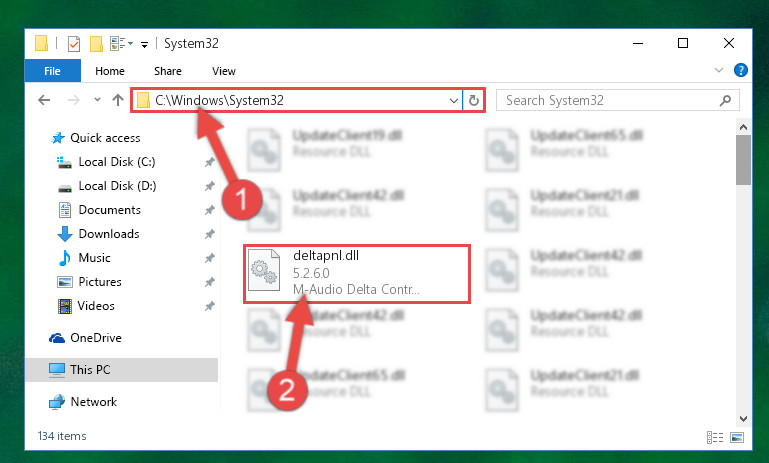
Task: Maximize the System32 window
Action: [x=683, y=43]
